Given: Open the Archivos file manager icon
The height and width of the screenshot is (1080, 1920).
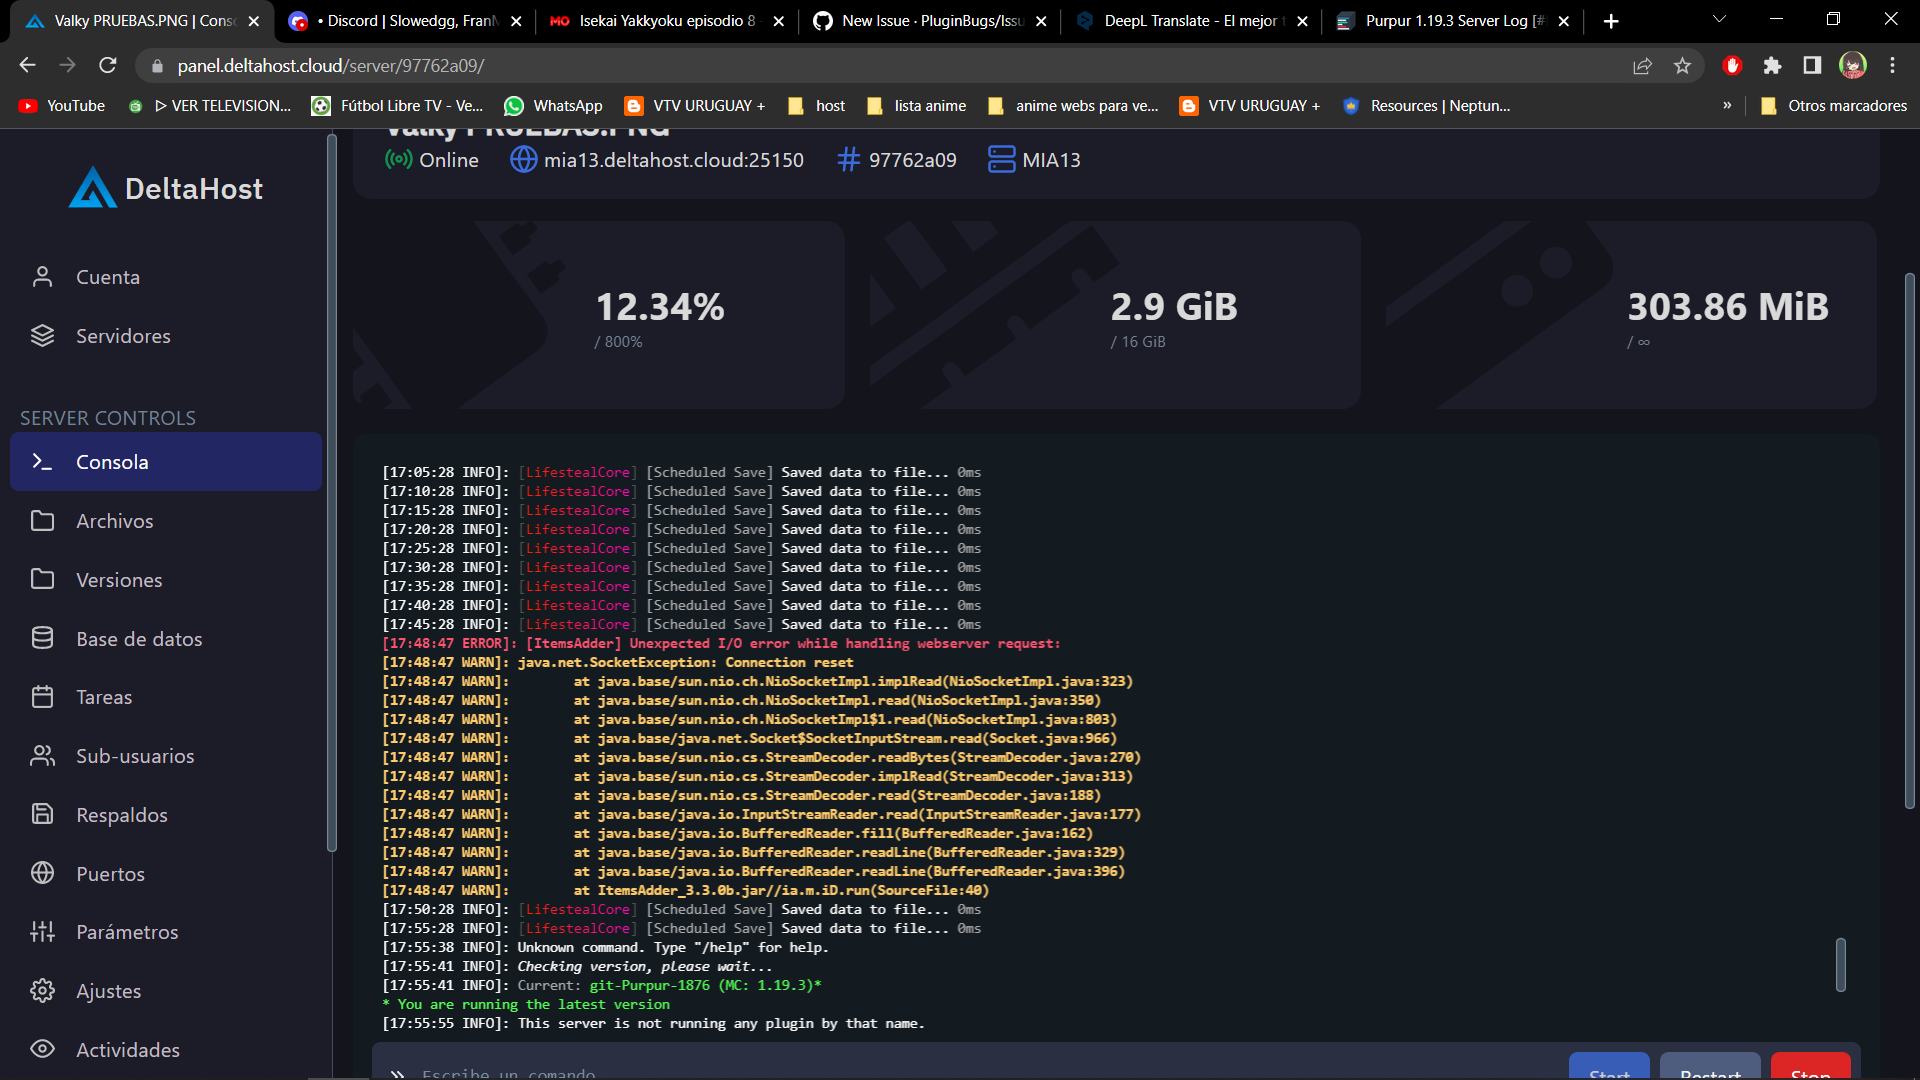Looking at the screenshot, I should pos(44,520).
